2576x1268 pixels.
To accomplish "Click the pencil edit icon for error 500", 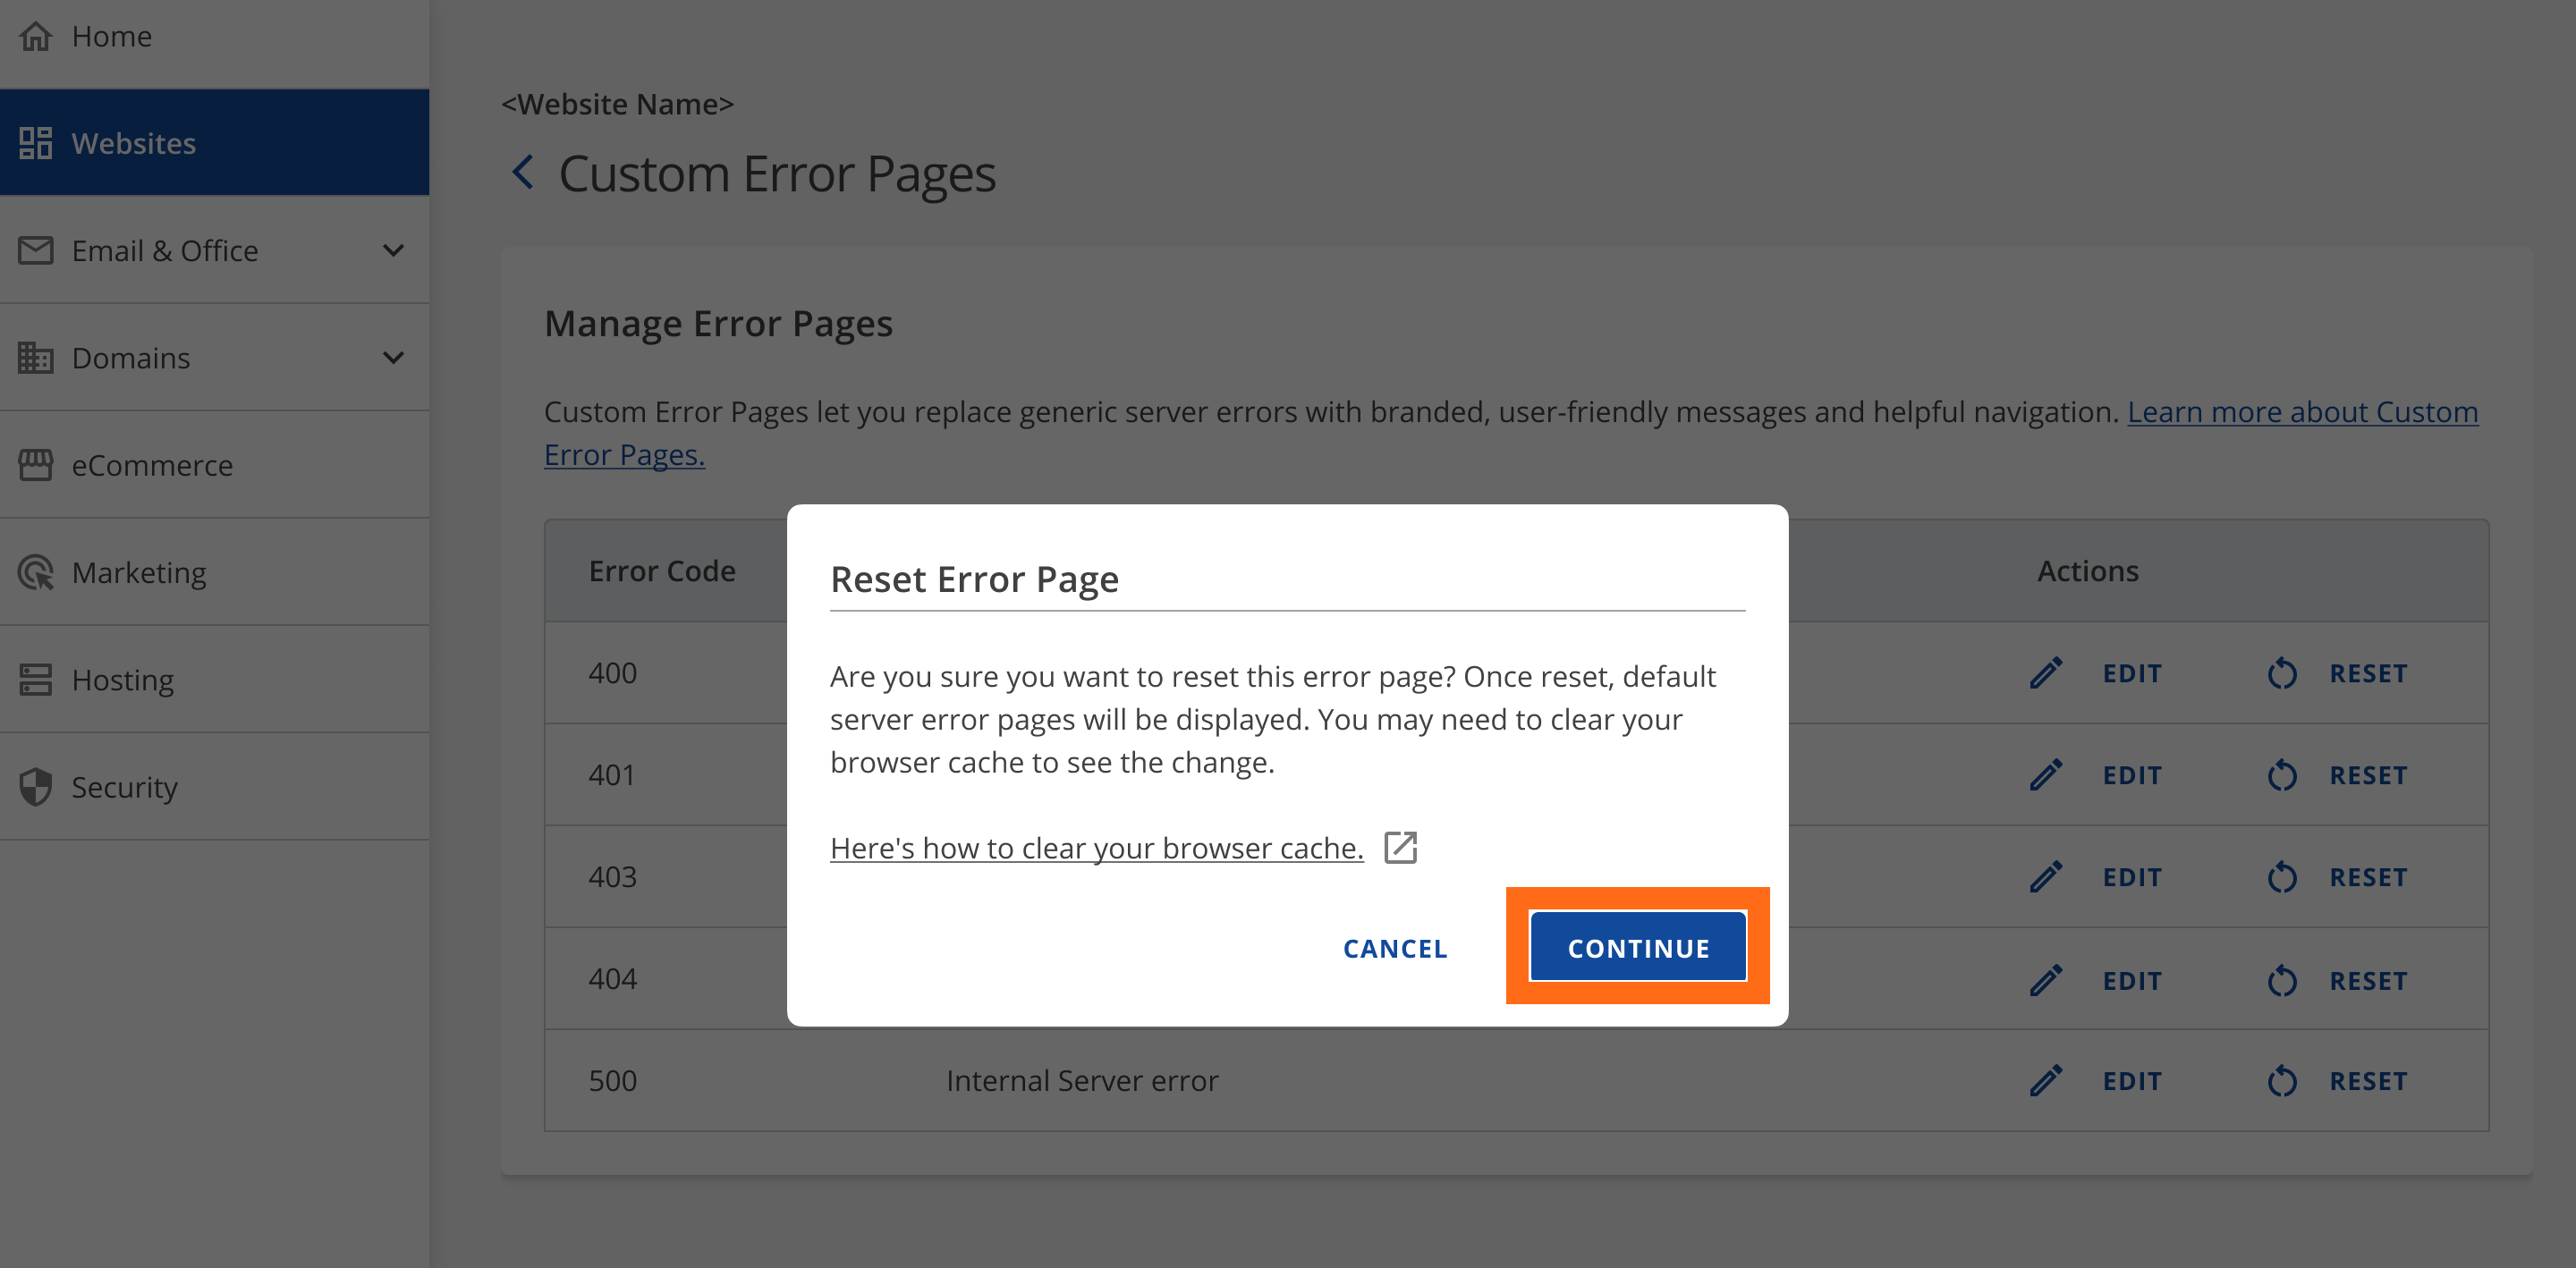I will [2046, 1080].
